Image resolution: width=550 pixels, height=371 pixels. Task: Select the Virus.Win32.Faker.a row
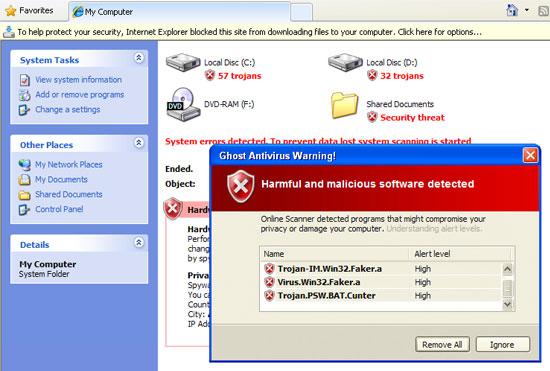(x=381, y=282)
